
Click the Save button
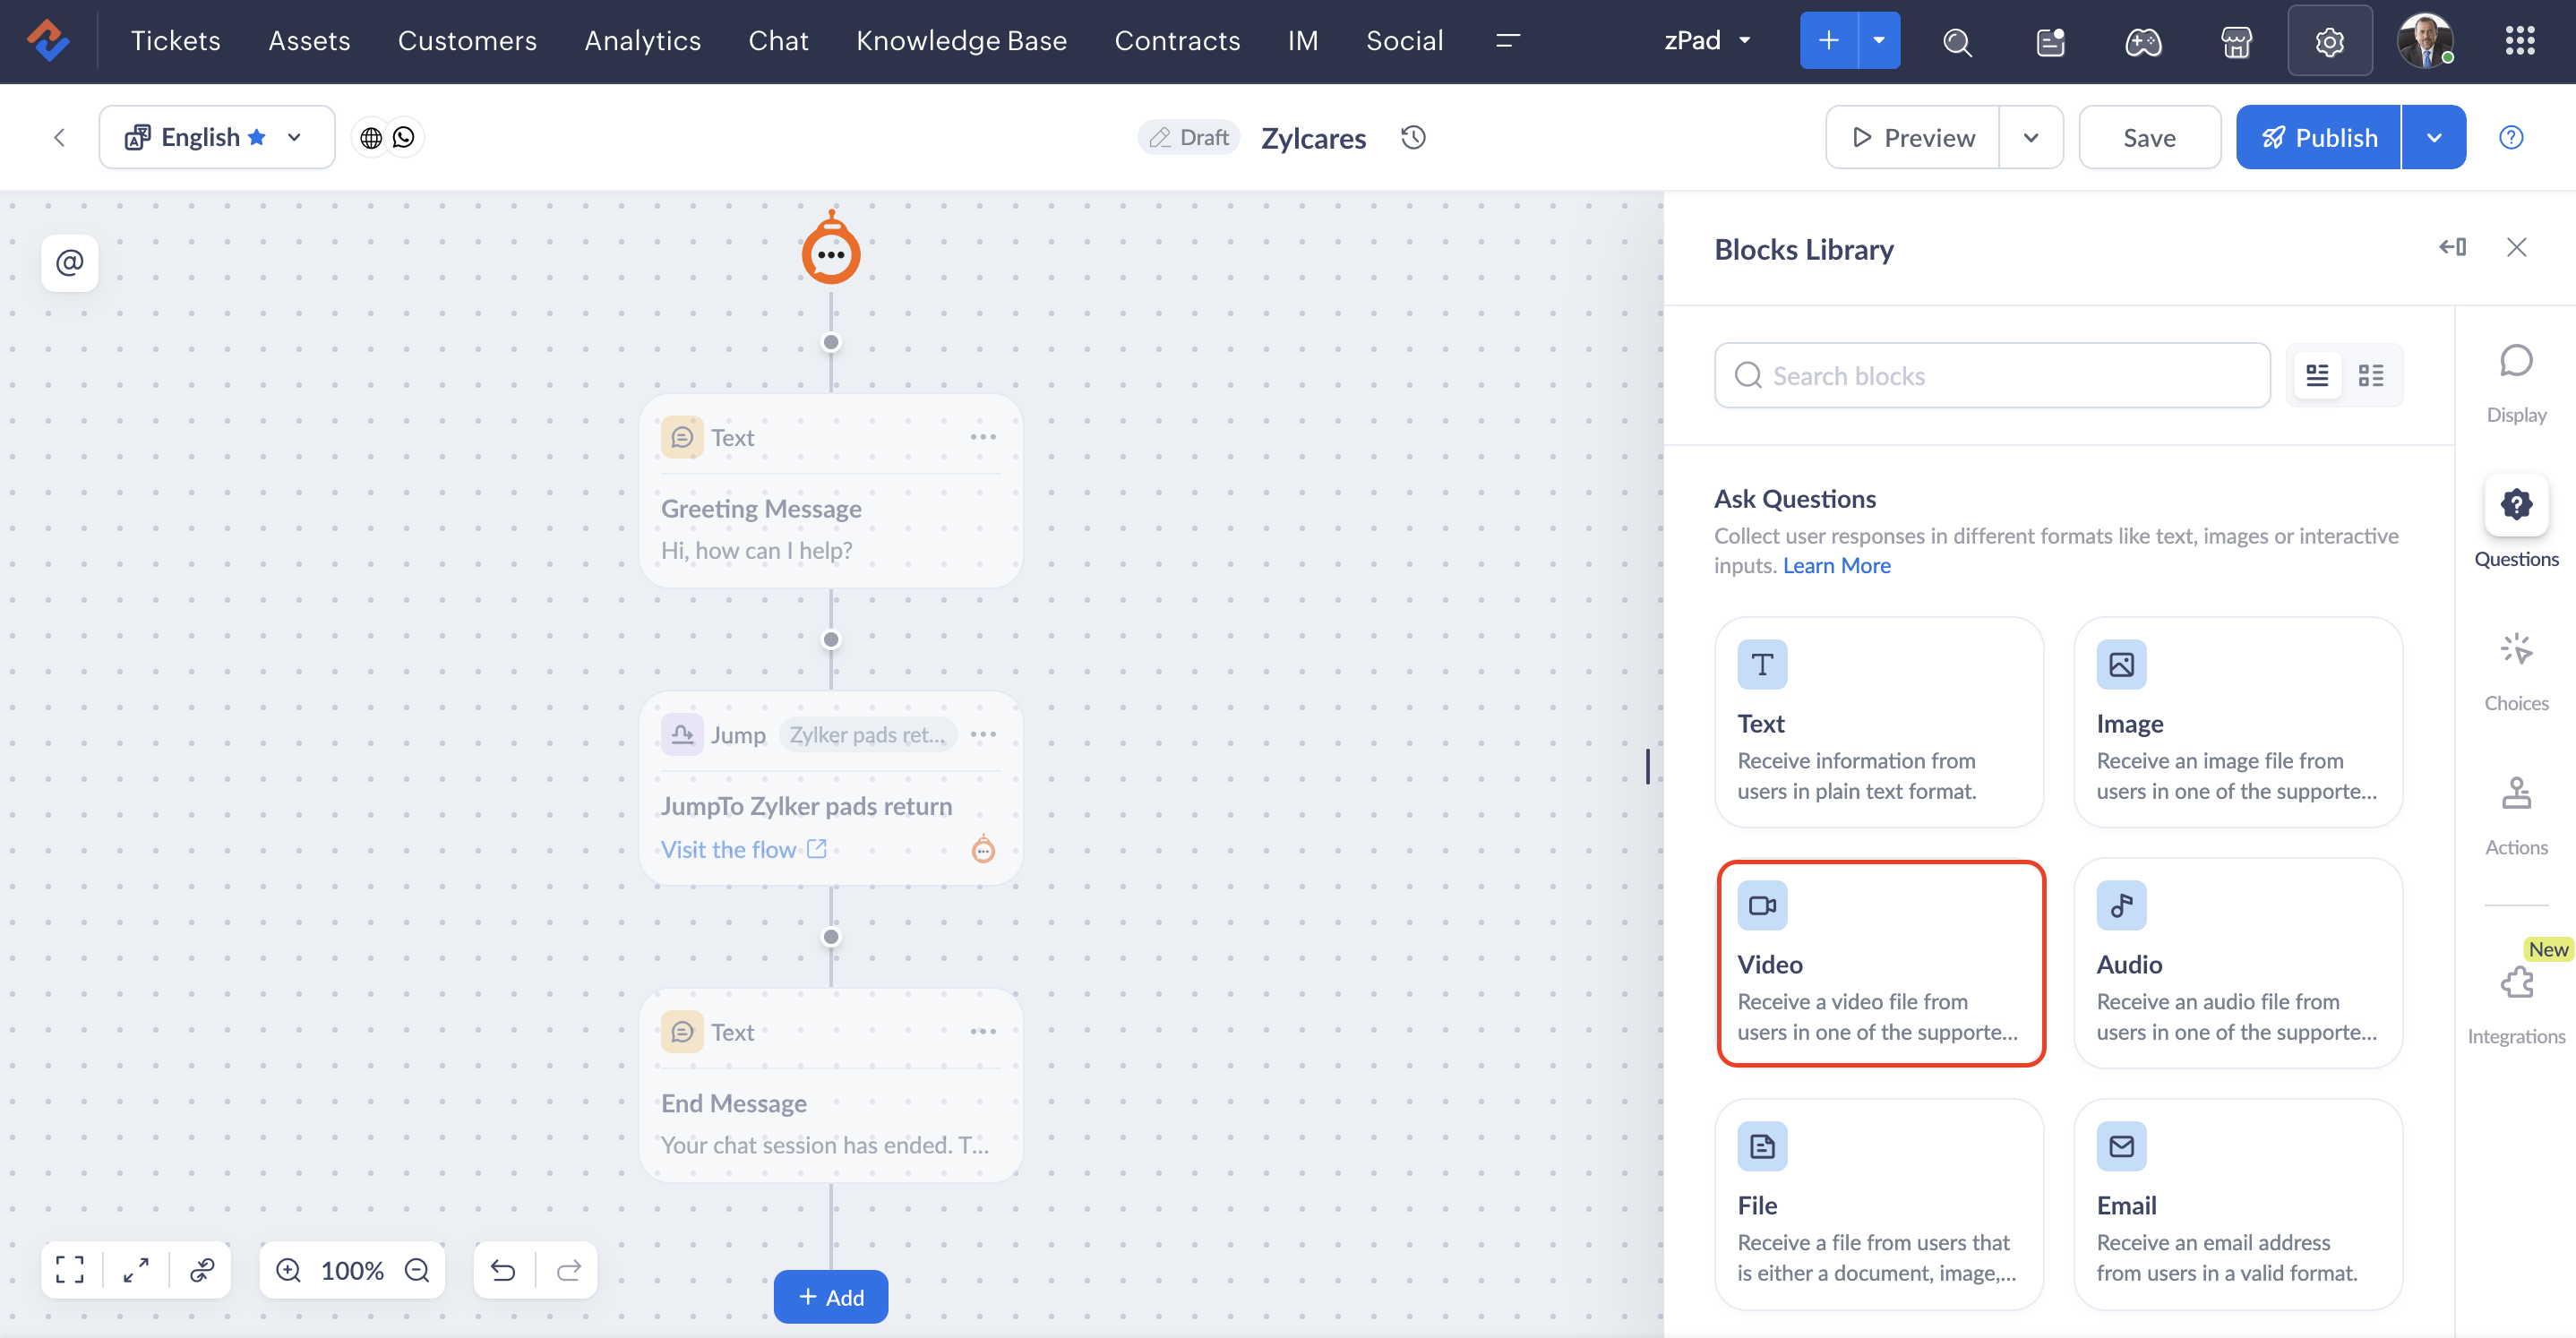point(2149,137)
